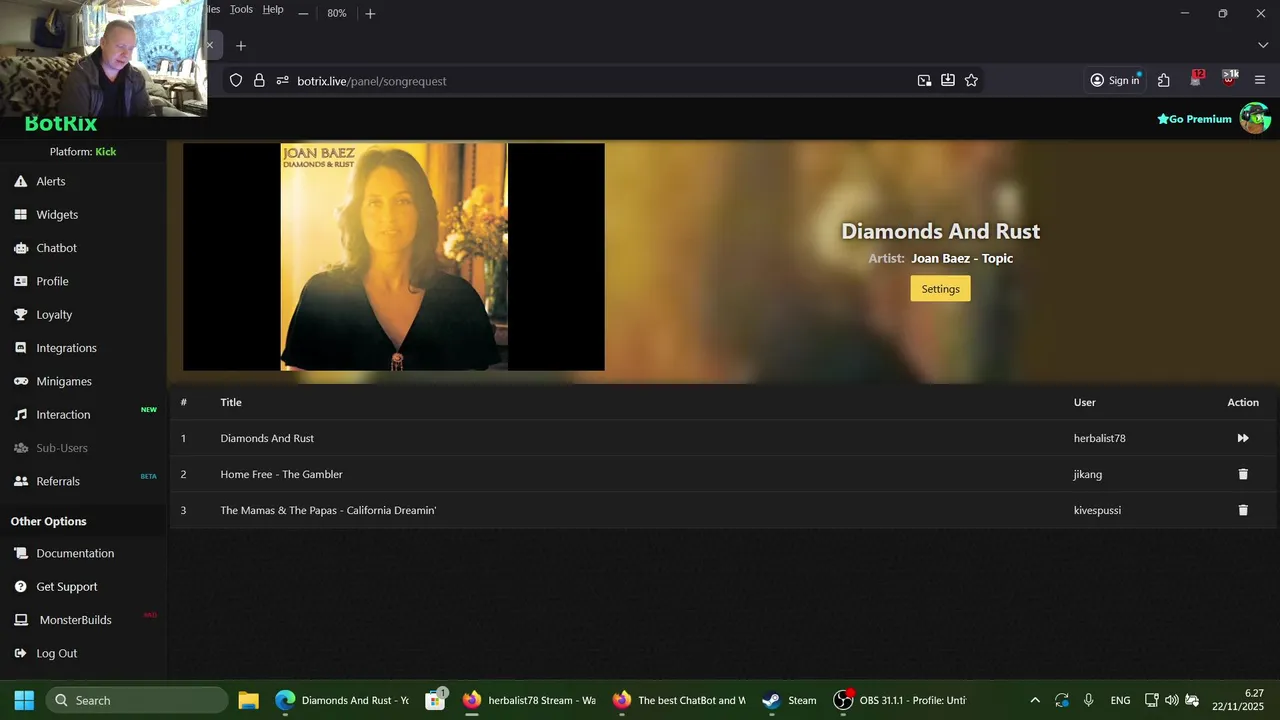This screenshot has width=1280, height=720.
Task: Click username jikang in the queue
Action: 1088,474
